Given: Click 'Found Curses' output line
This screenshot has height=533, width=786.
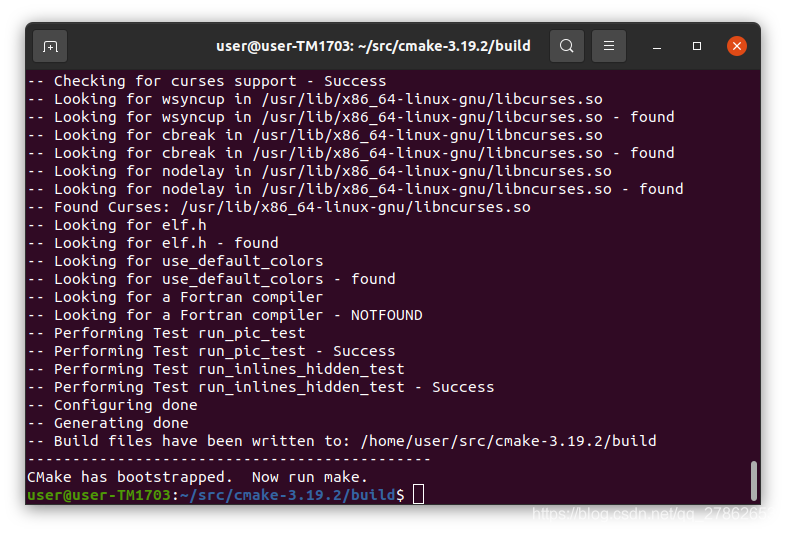Looking at the screenshot, I should [279, 207].
